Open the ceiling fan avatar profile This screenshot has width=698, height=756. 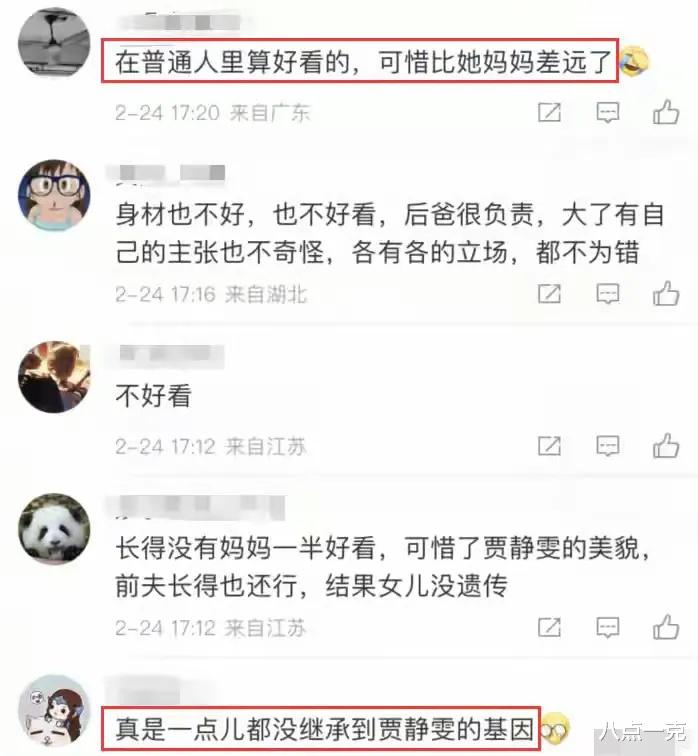[54, 42]
